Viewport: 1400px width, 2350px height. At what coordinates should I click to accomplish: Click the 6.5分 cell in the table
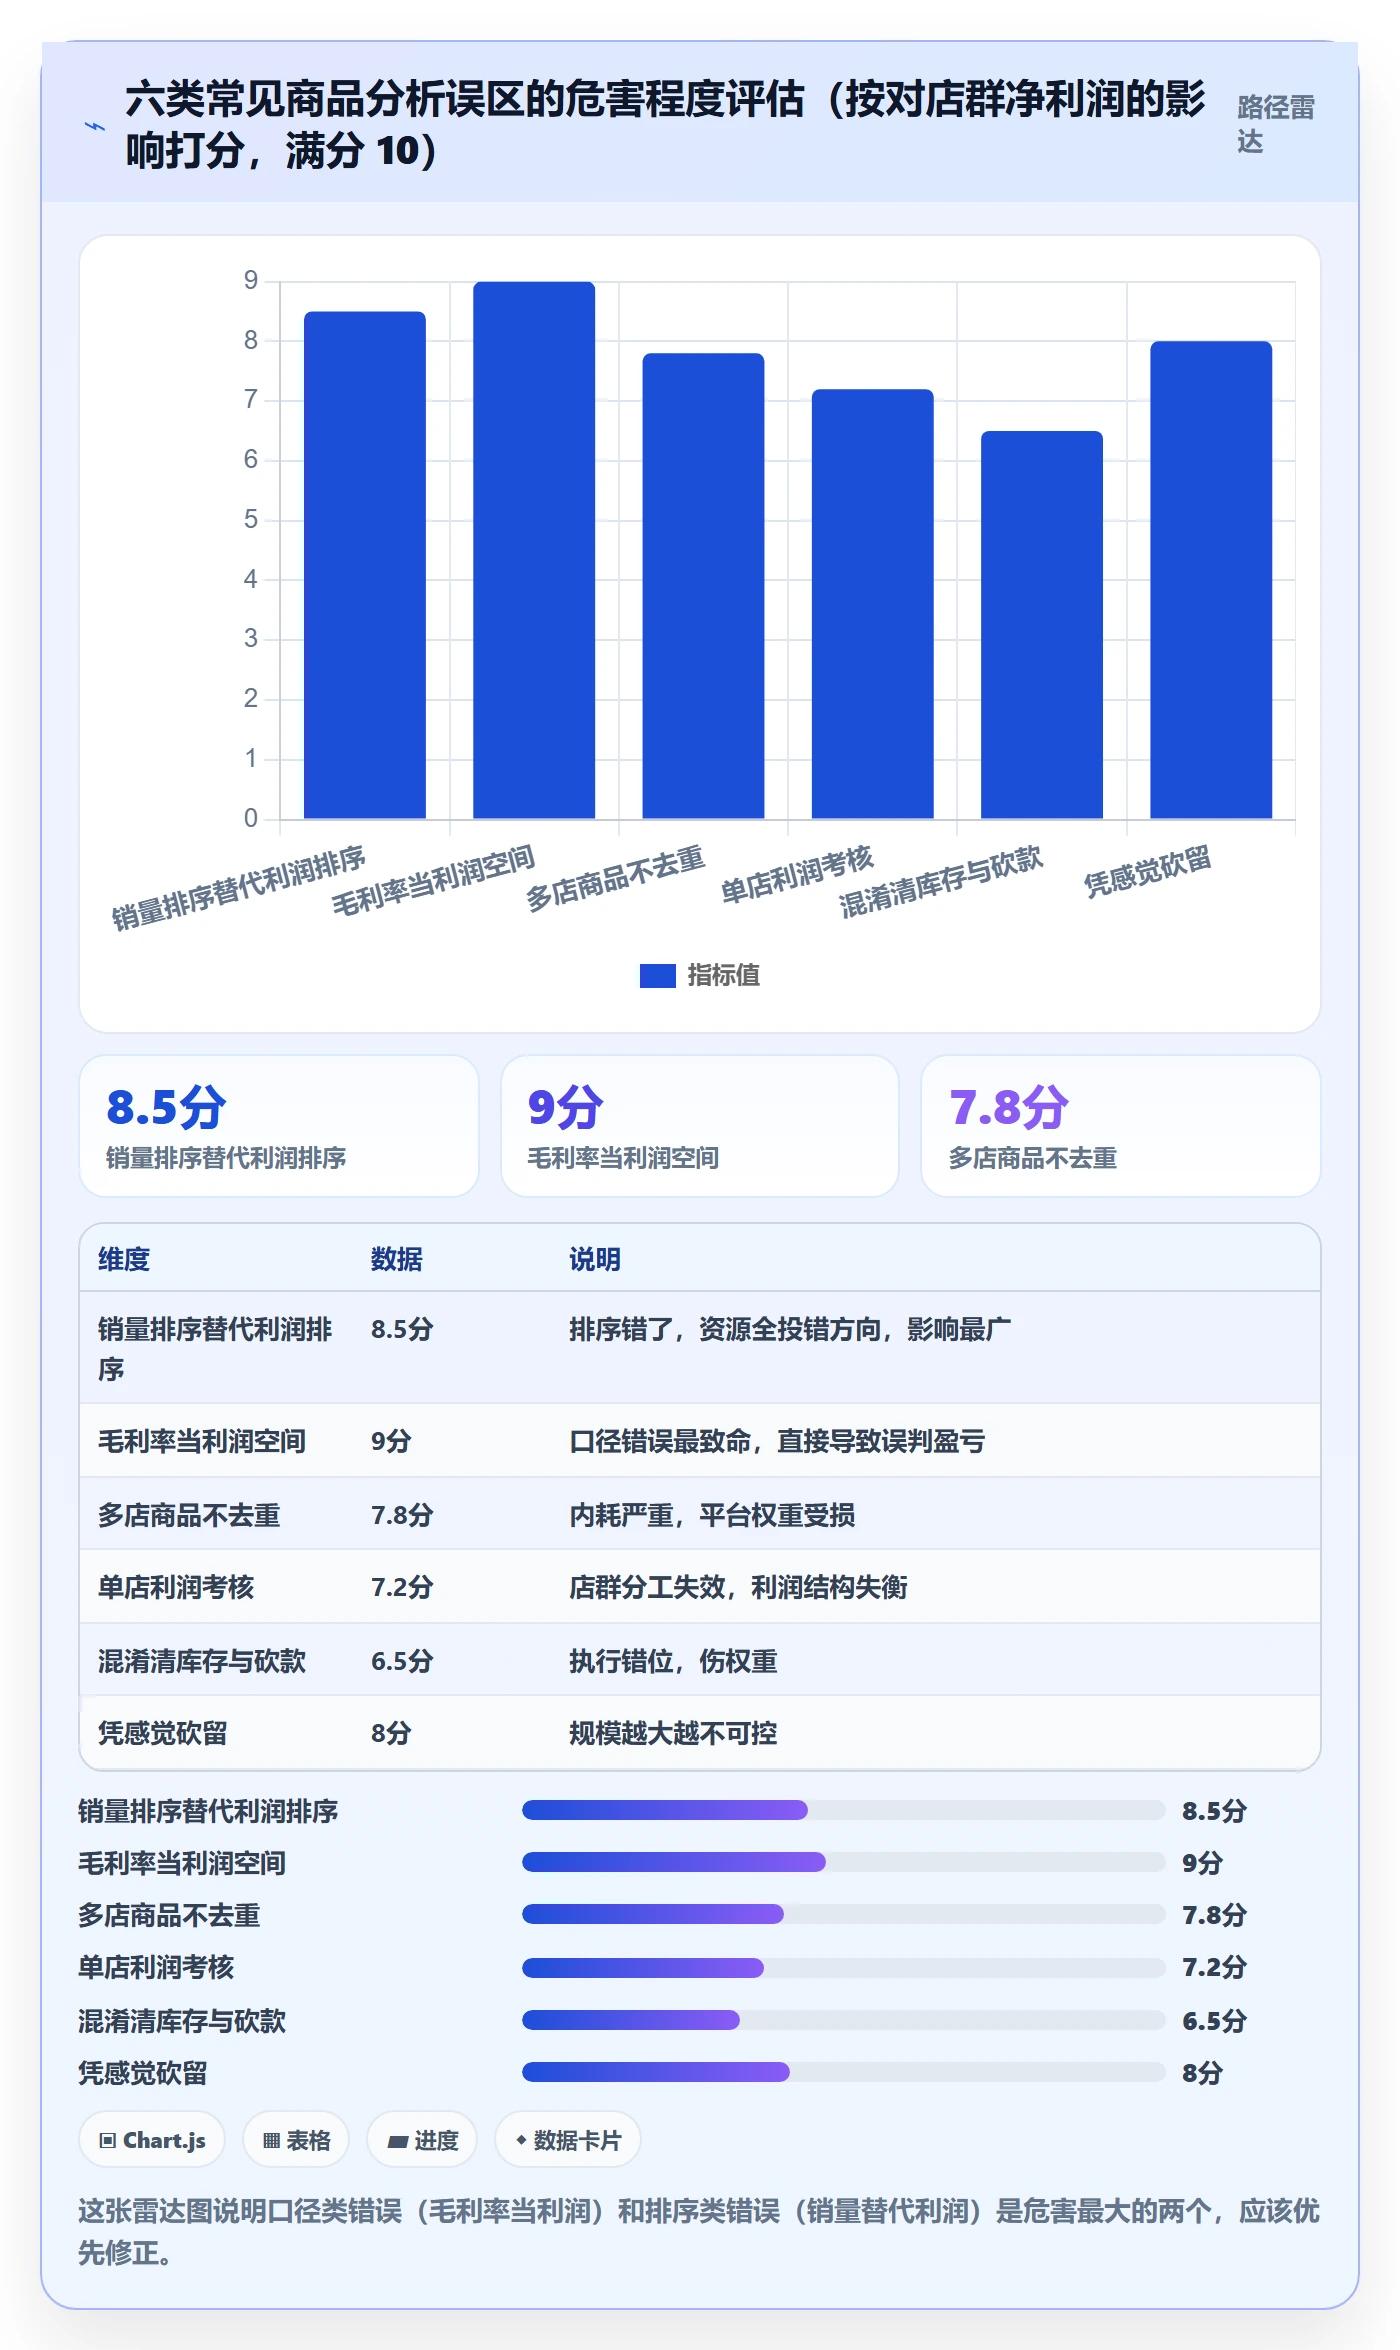[402, 1661]
